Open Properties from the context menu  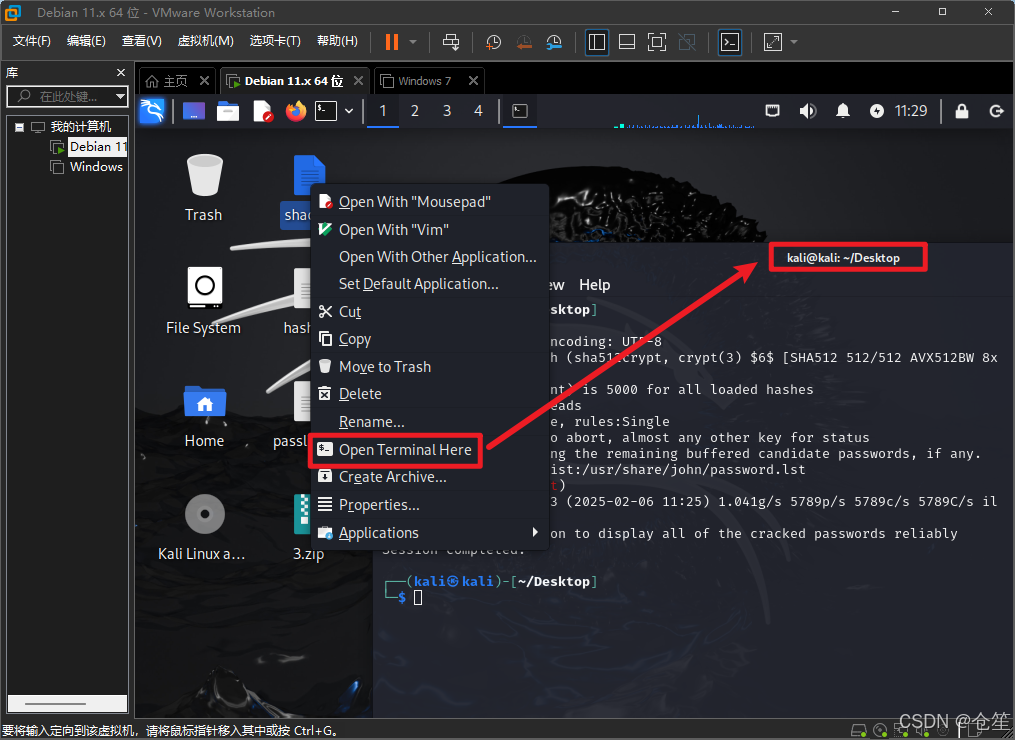point(429,505)
